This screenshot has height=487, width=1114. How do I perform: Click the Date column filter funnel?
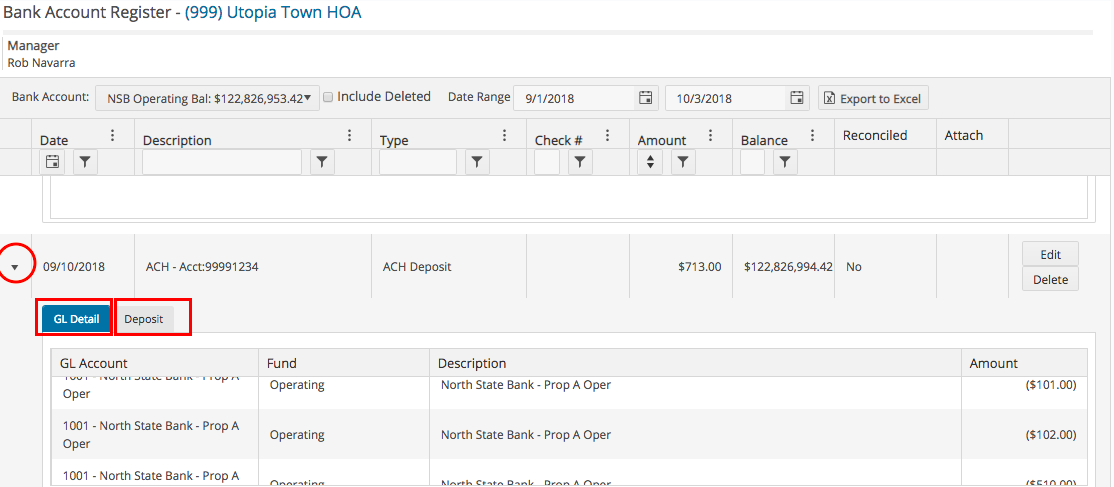tap(85, 163)
